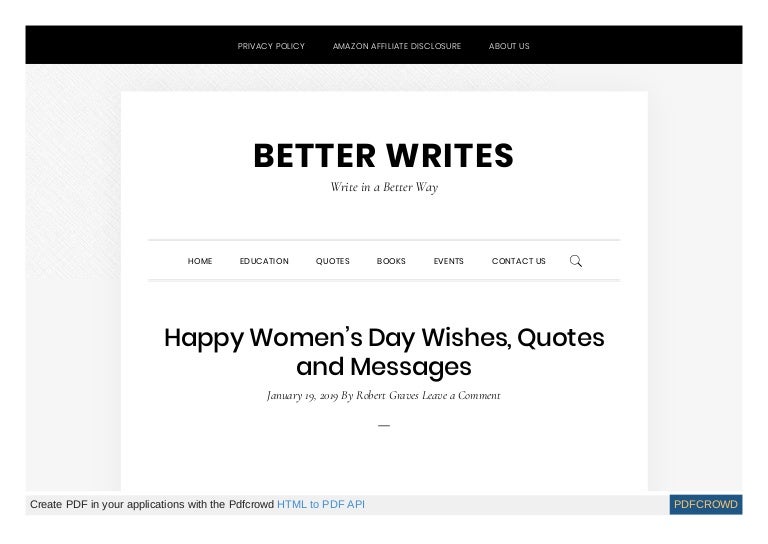Click the Create PDF banner text
Screen dimensions: 768x544
[152, 504]
